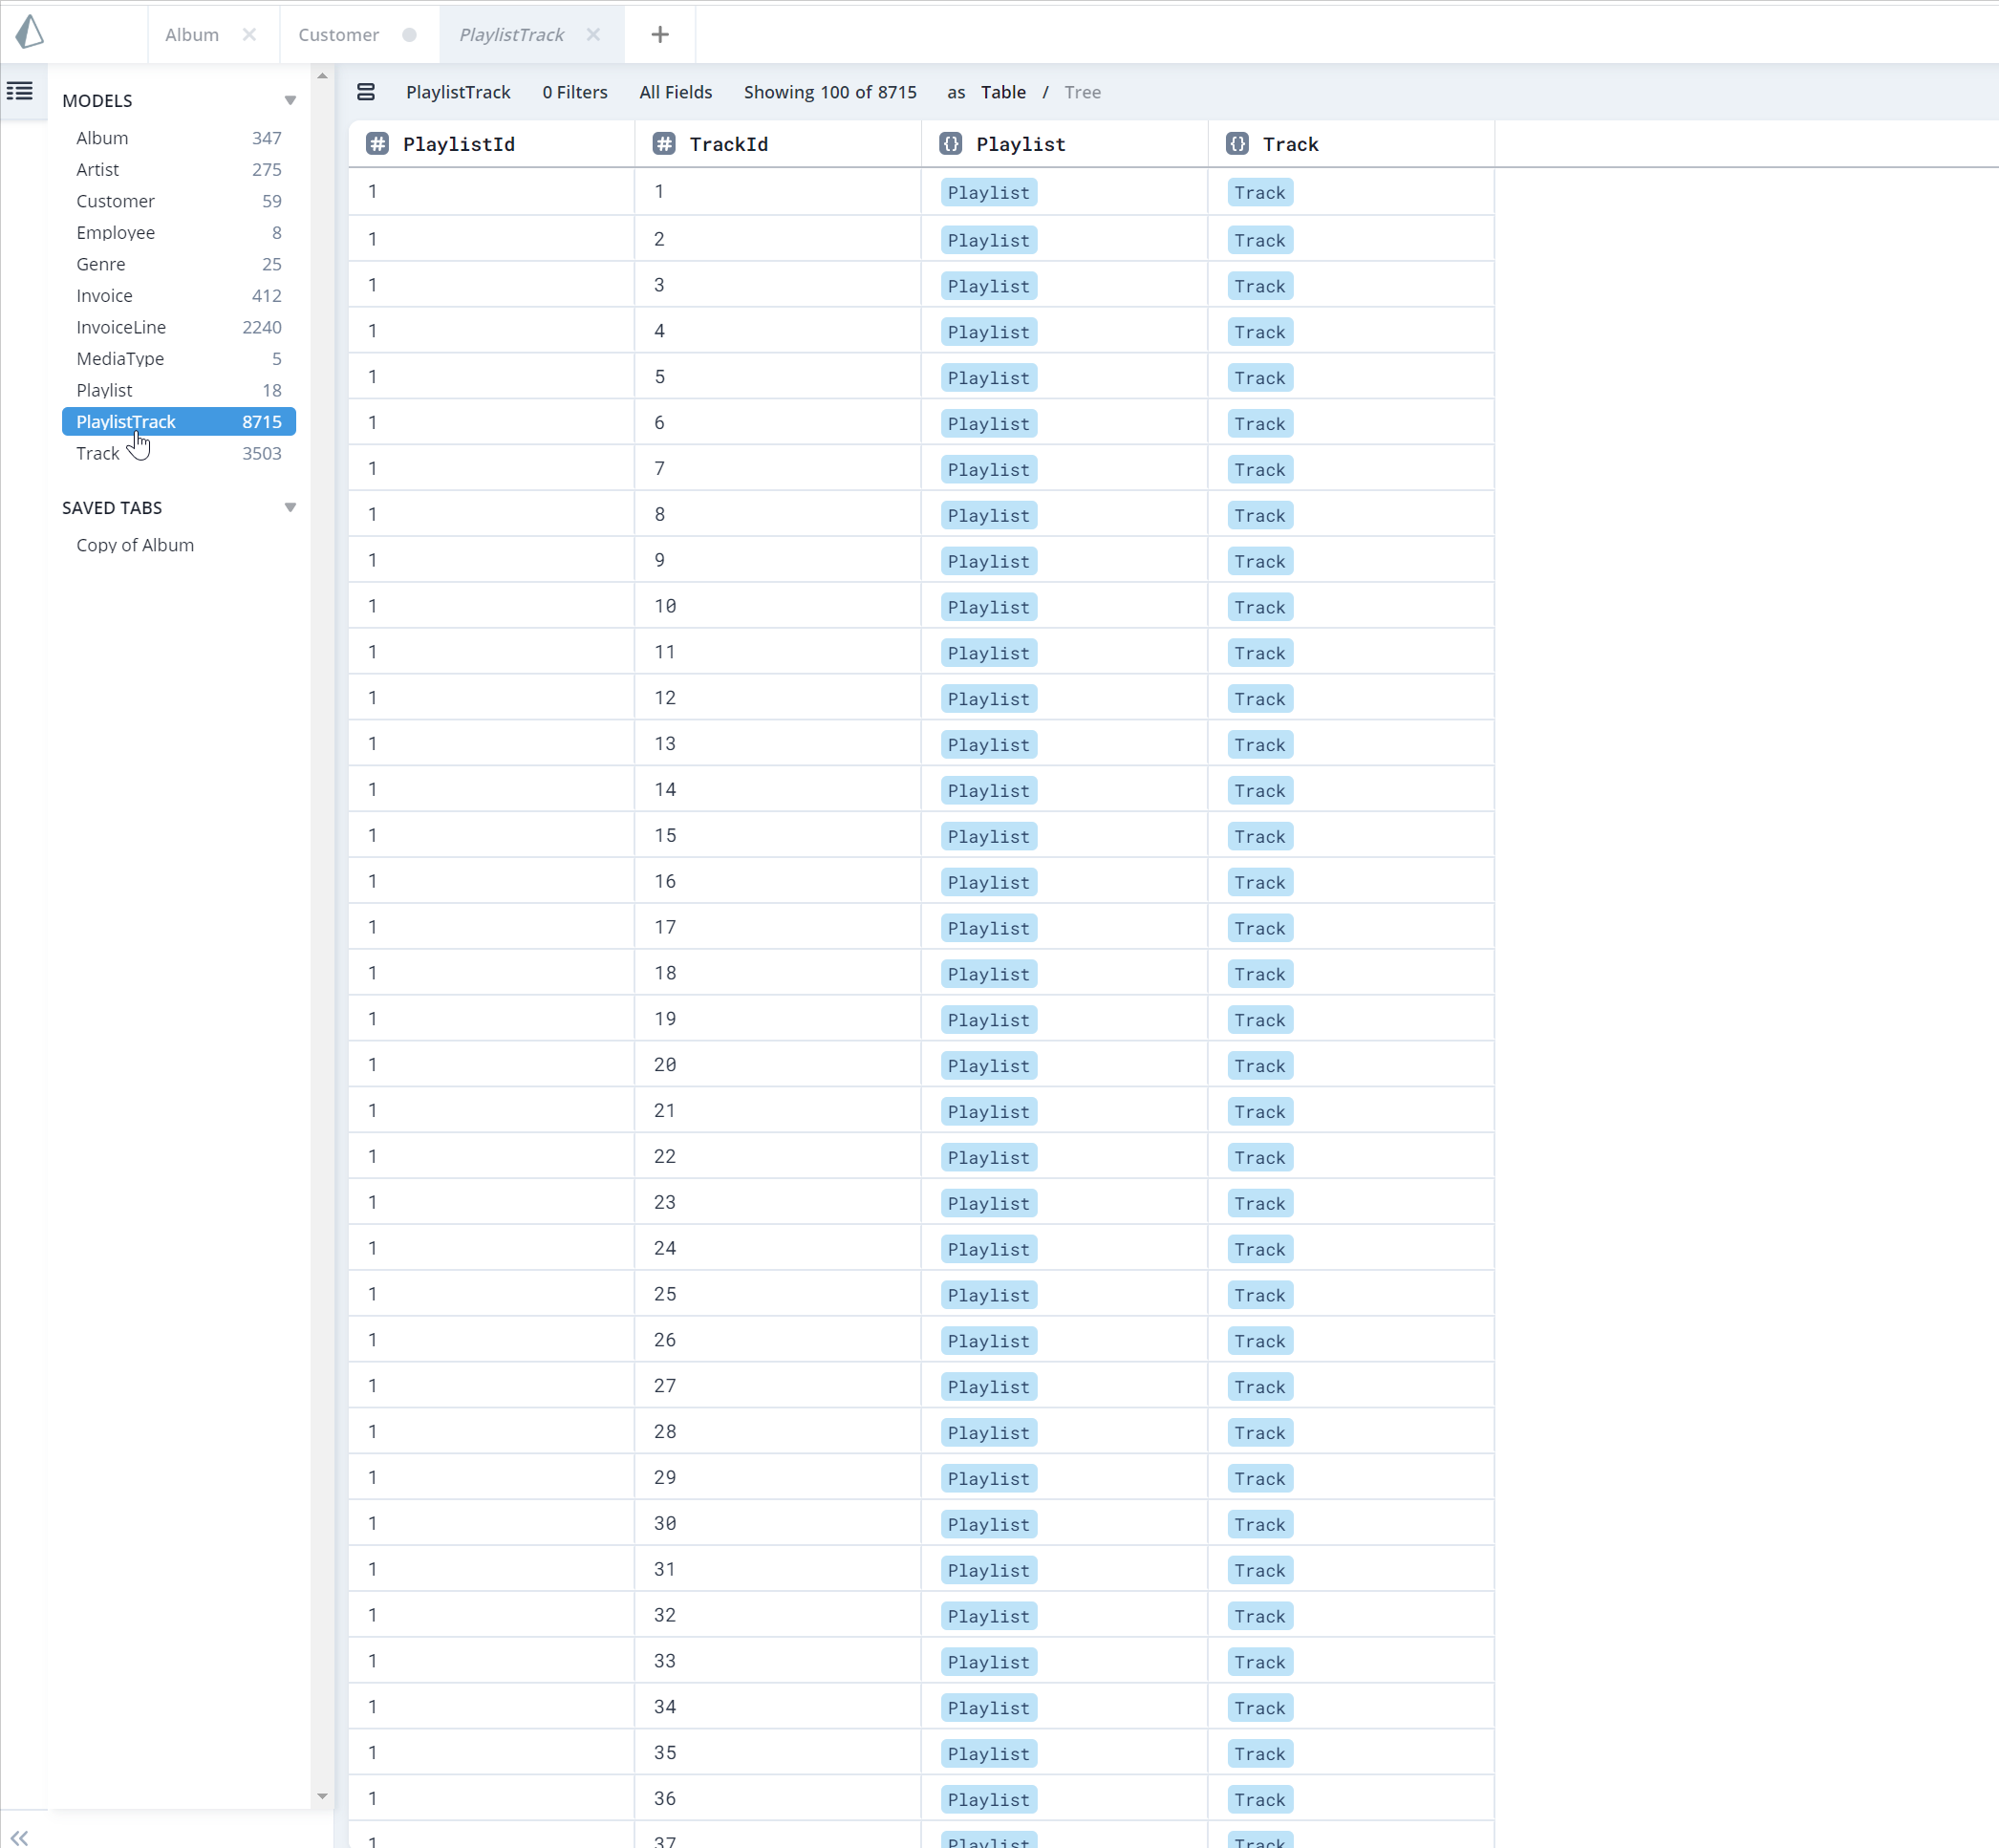1999x1848 pixels.
Task: Click the number icon on the PlaylistId header
Action: 377,144
